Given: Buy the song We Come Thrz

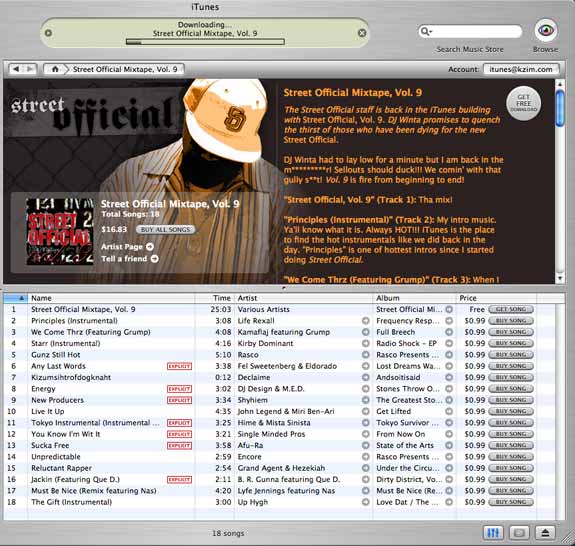Looking at the screenshot, I should click(x=511, y=332).
